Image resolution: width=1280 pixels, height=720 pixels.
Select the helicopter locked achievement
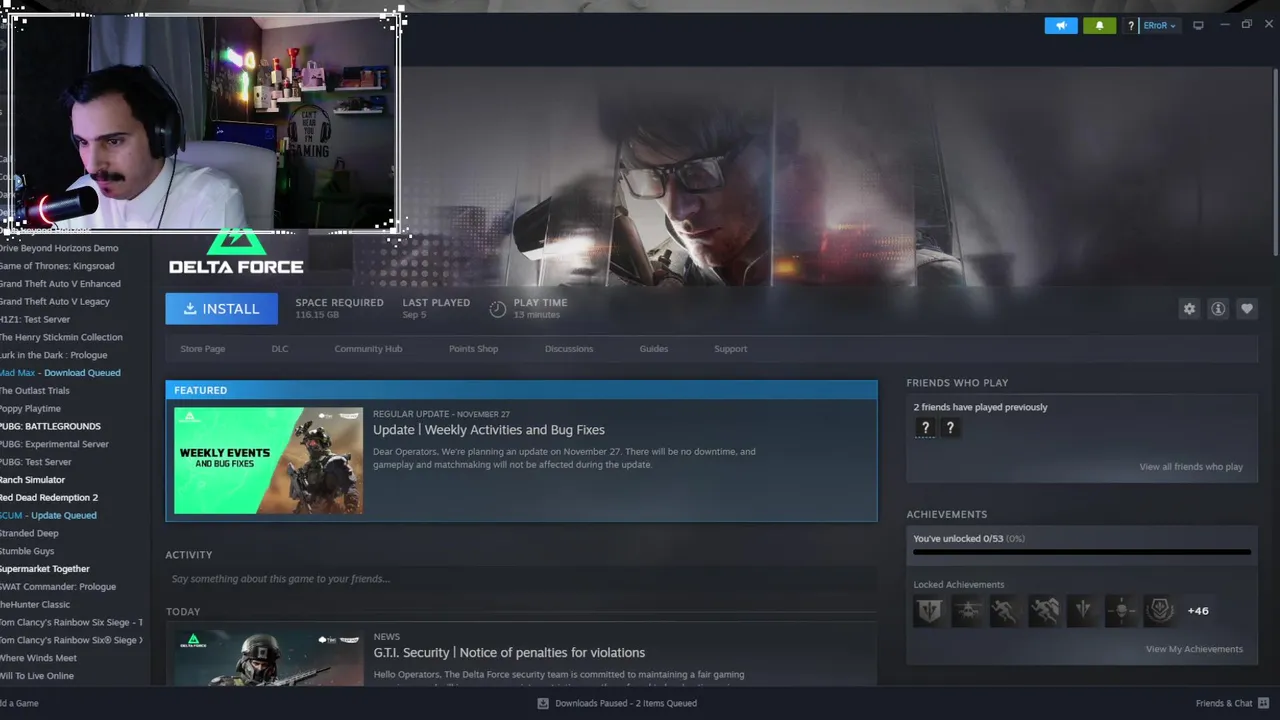point(967,611)
